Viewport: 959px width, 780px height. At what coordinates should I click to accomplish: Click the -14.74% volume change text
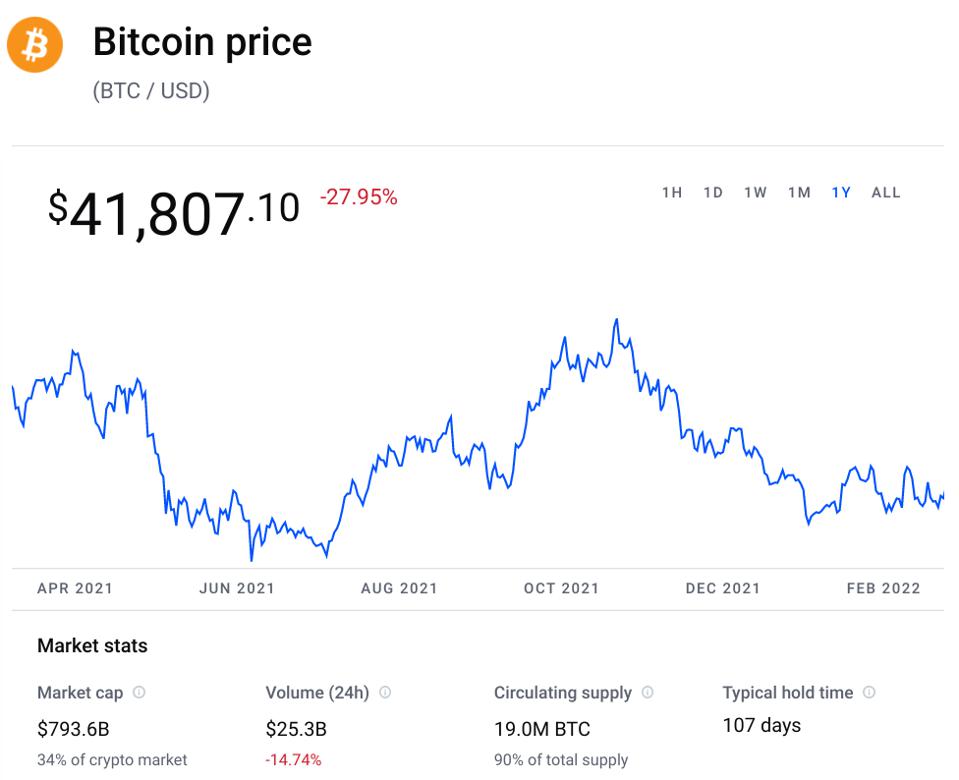pyautogui.click(x=295, y=760)
